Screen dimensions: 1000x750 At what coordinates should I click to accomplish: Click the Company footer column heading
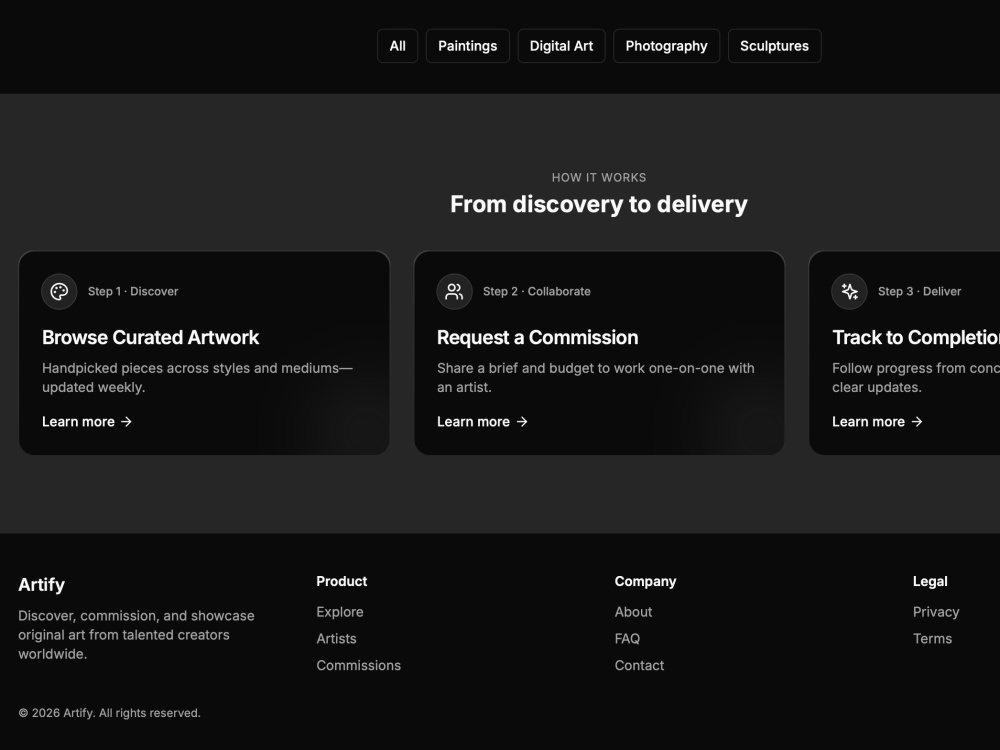(645, 582)
